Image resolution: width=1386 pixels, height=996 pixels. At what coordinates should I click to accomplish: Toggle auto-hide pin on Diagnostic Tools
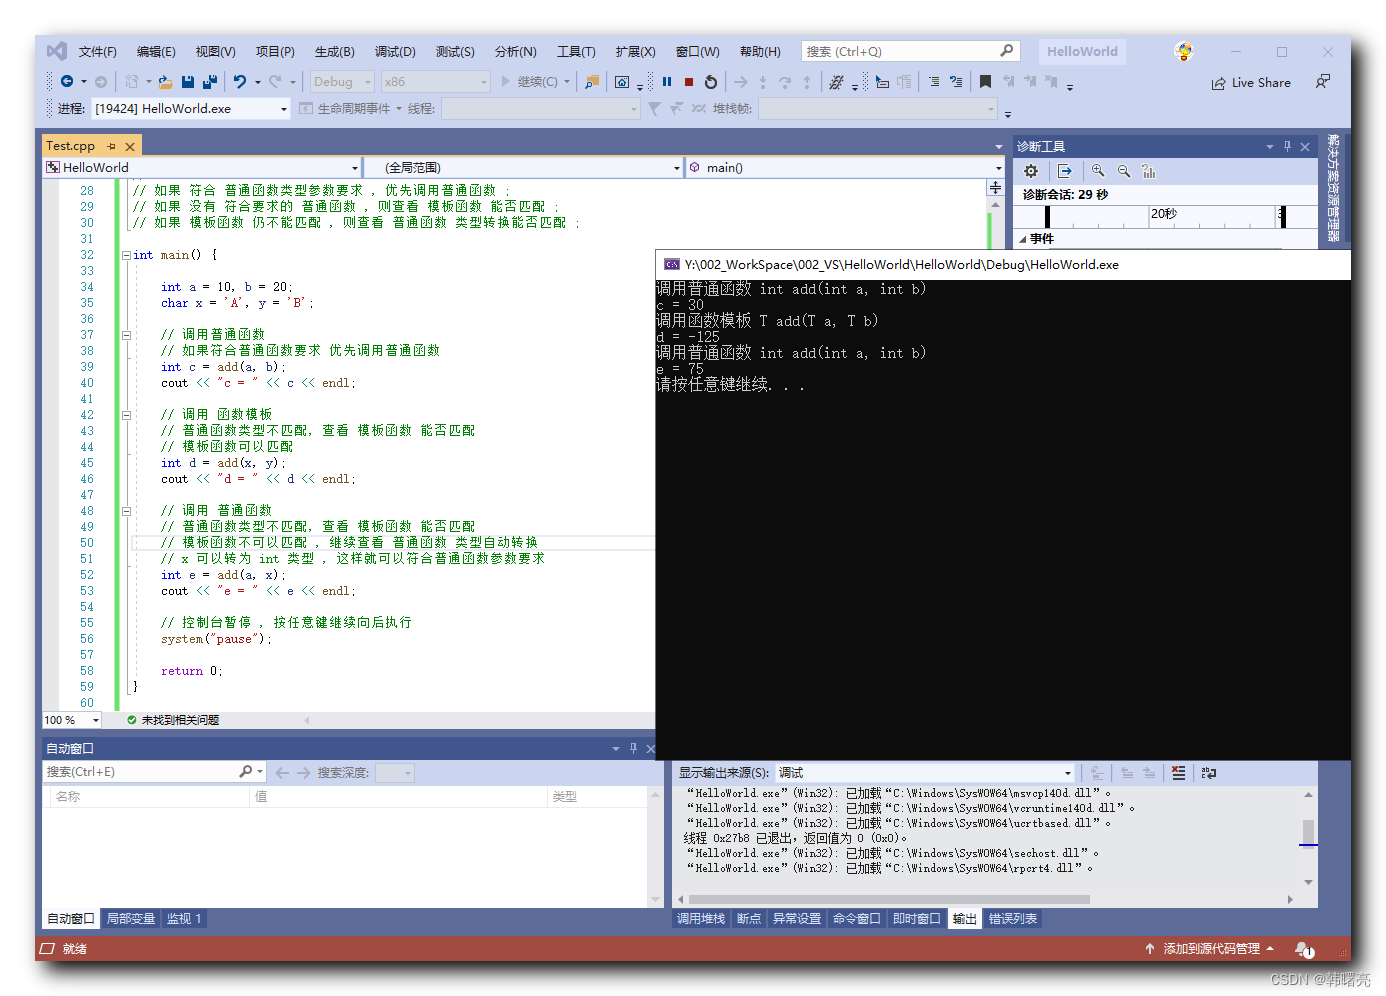[x=1287, y=146]
